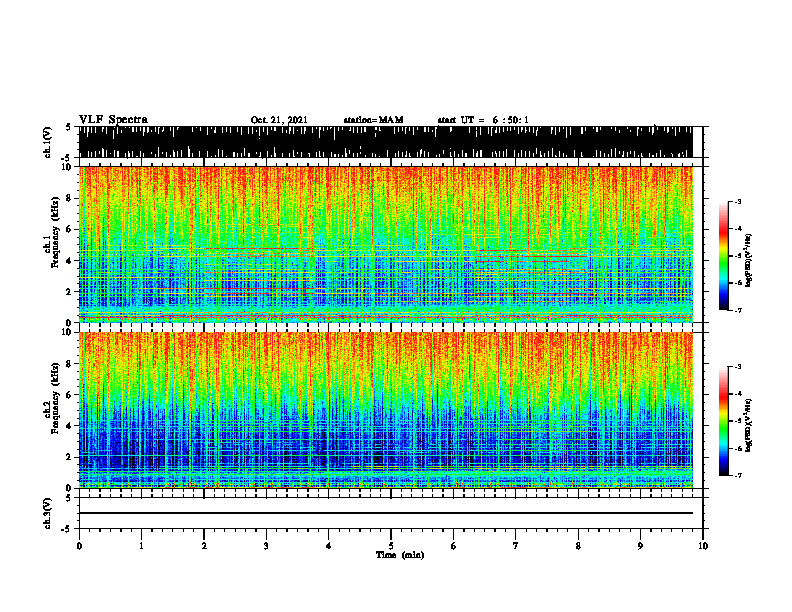The height and width of the screenshot is (612, 792).
Task: Click the -7 tick on ch.2 colorbar
Action: [738, 475]
